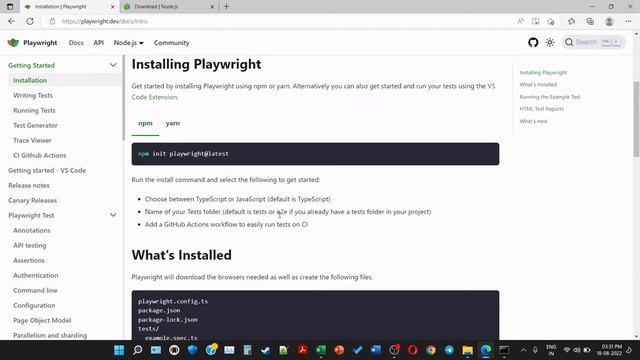Select the npm tab
The width and height of the screenshot is (640, 360).
click(145, 123)
